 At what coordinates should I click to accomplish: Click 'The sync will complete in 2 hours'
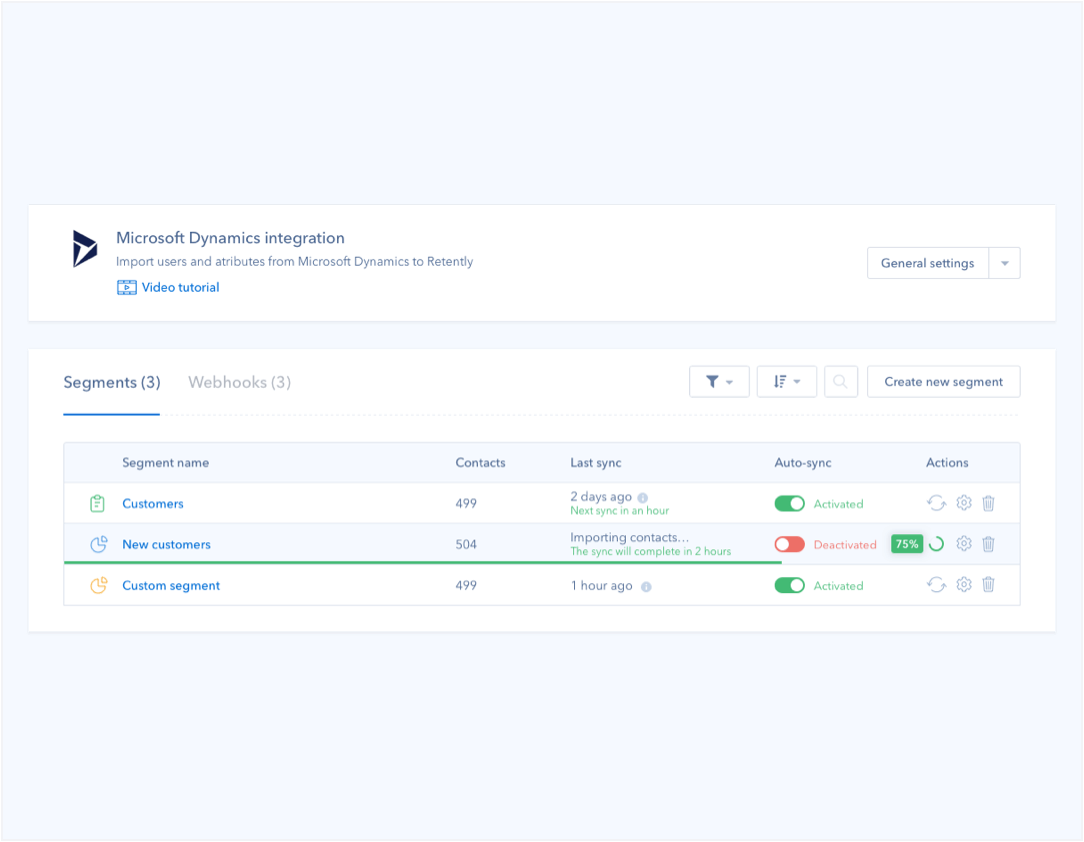(x=651, y=552)
